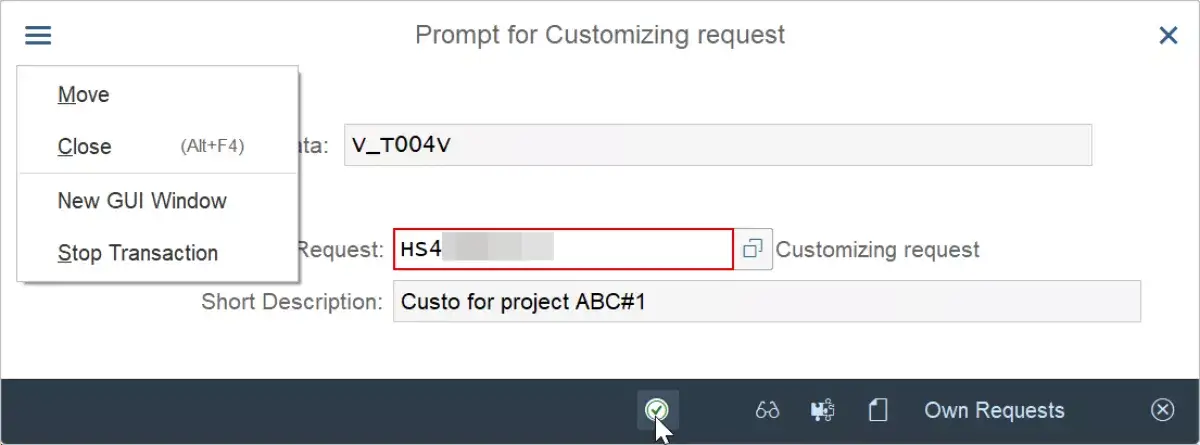
Task: Click the dialog title 'Prompt for Customizing request'
Action: click(600, 35)
